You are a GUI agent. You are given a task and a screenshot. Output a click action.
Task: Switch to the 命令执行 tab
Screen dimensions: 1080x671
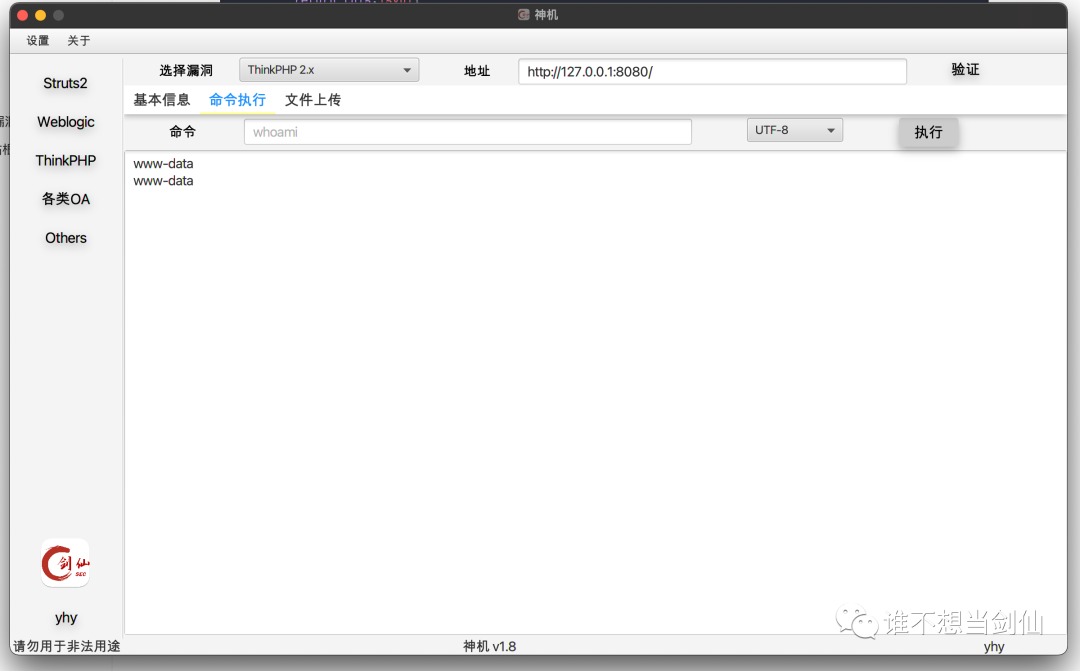point(238,100)
